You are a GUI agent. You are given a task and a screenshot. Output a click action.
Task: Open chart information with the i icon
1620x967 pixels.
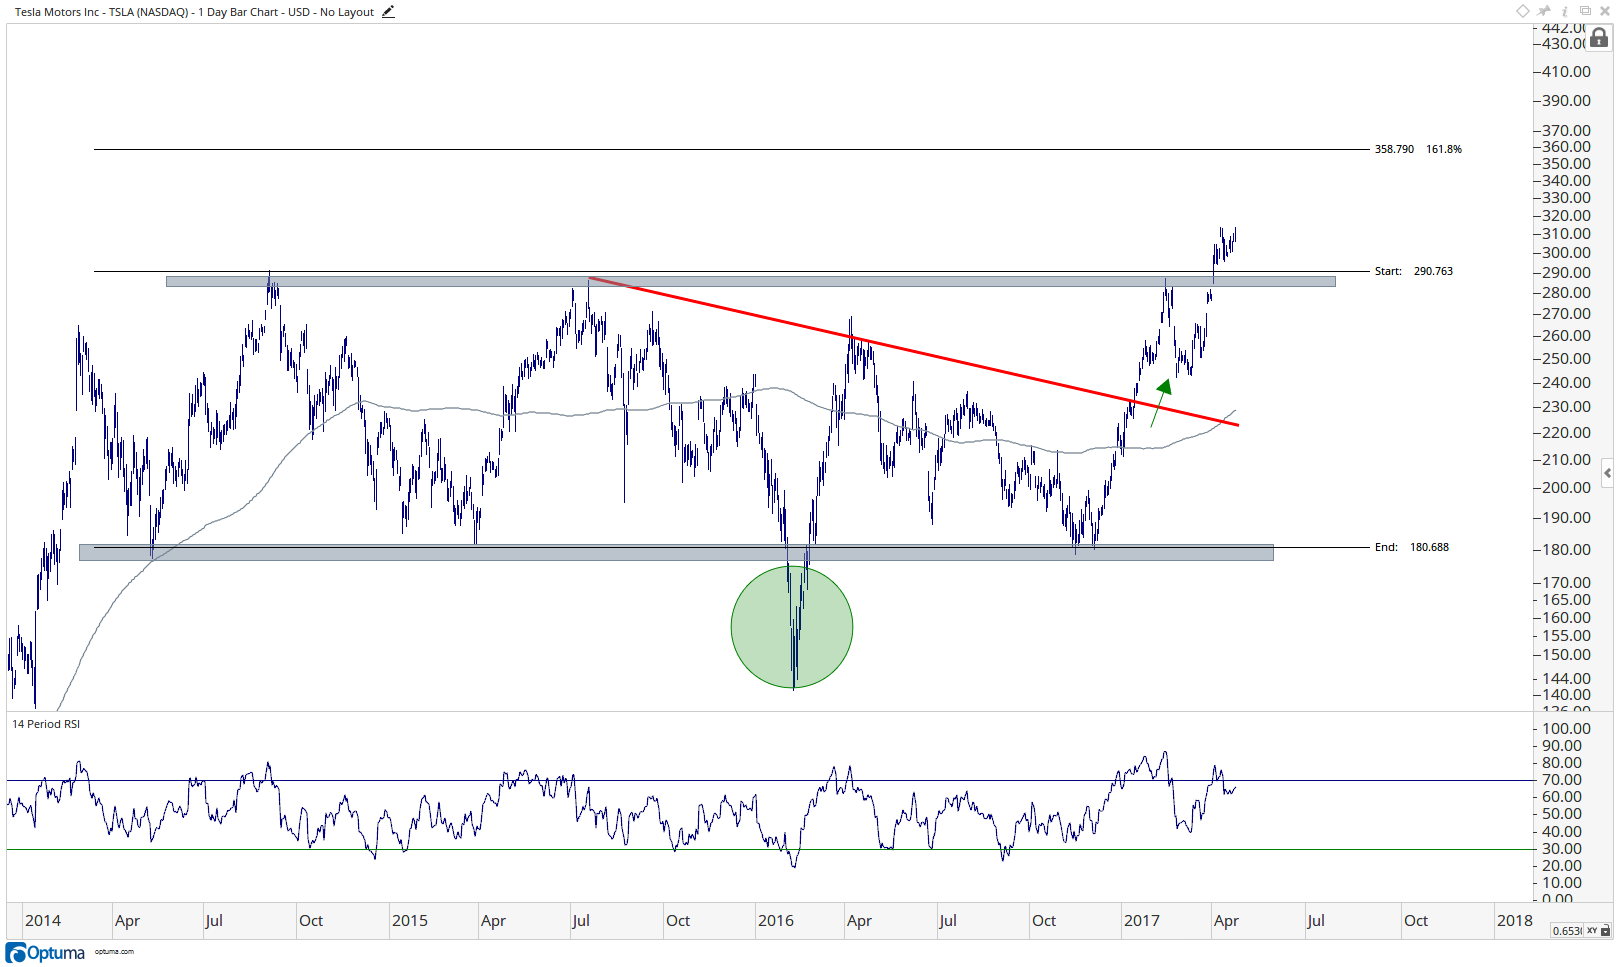(x=1565, y=11)
